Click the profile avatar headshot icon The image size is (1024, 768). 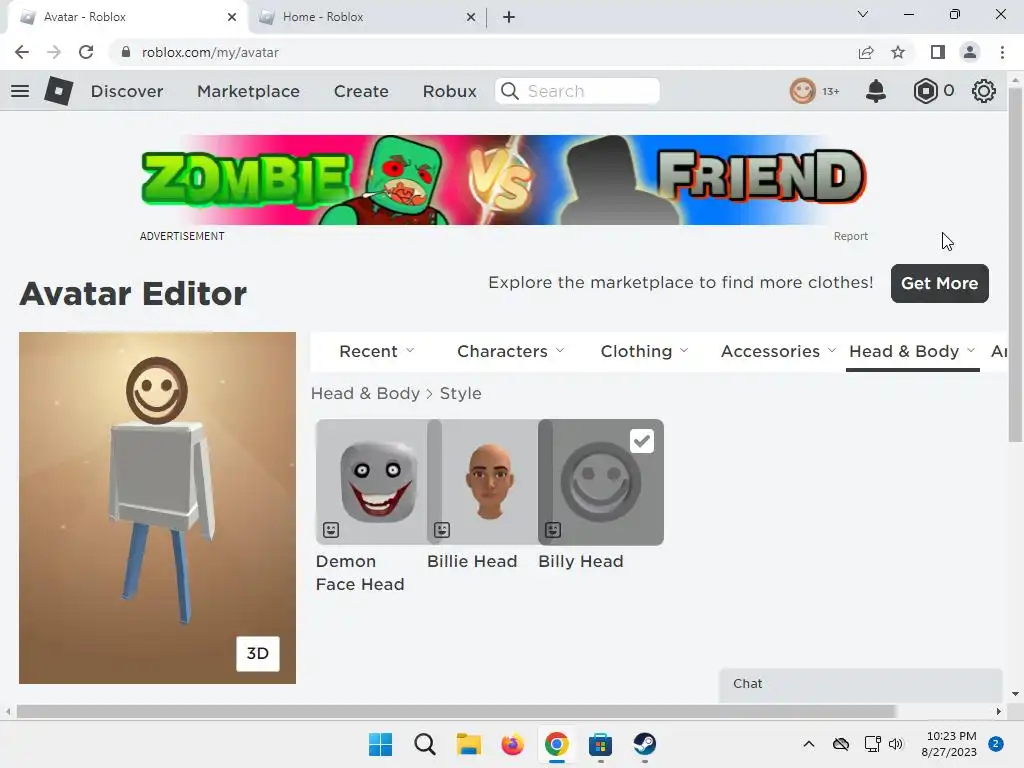tap(803, 91)
